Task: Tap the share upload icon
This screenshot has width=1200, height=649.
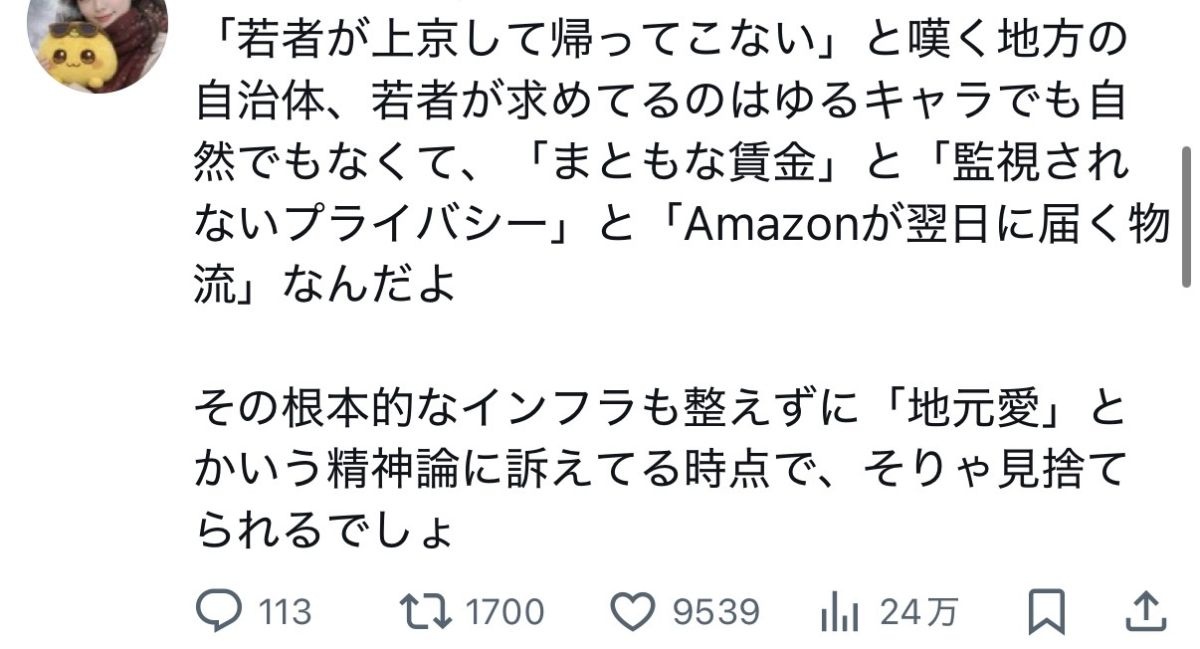Action: [1144, 610]
